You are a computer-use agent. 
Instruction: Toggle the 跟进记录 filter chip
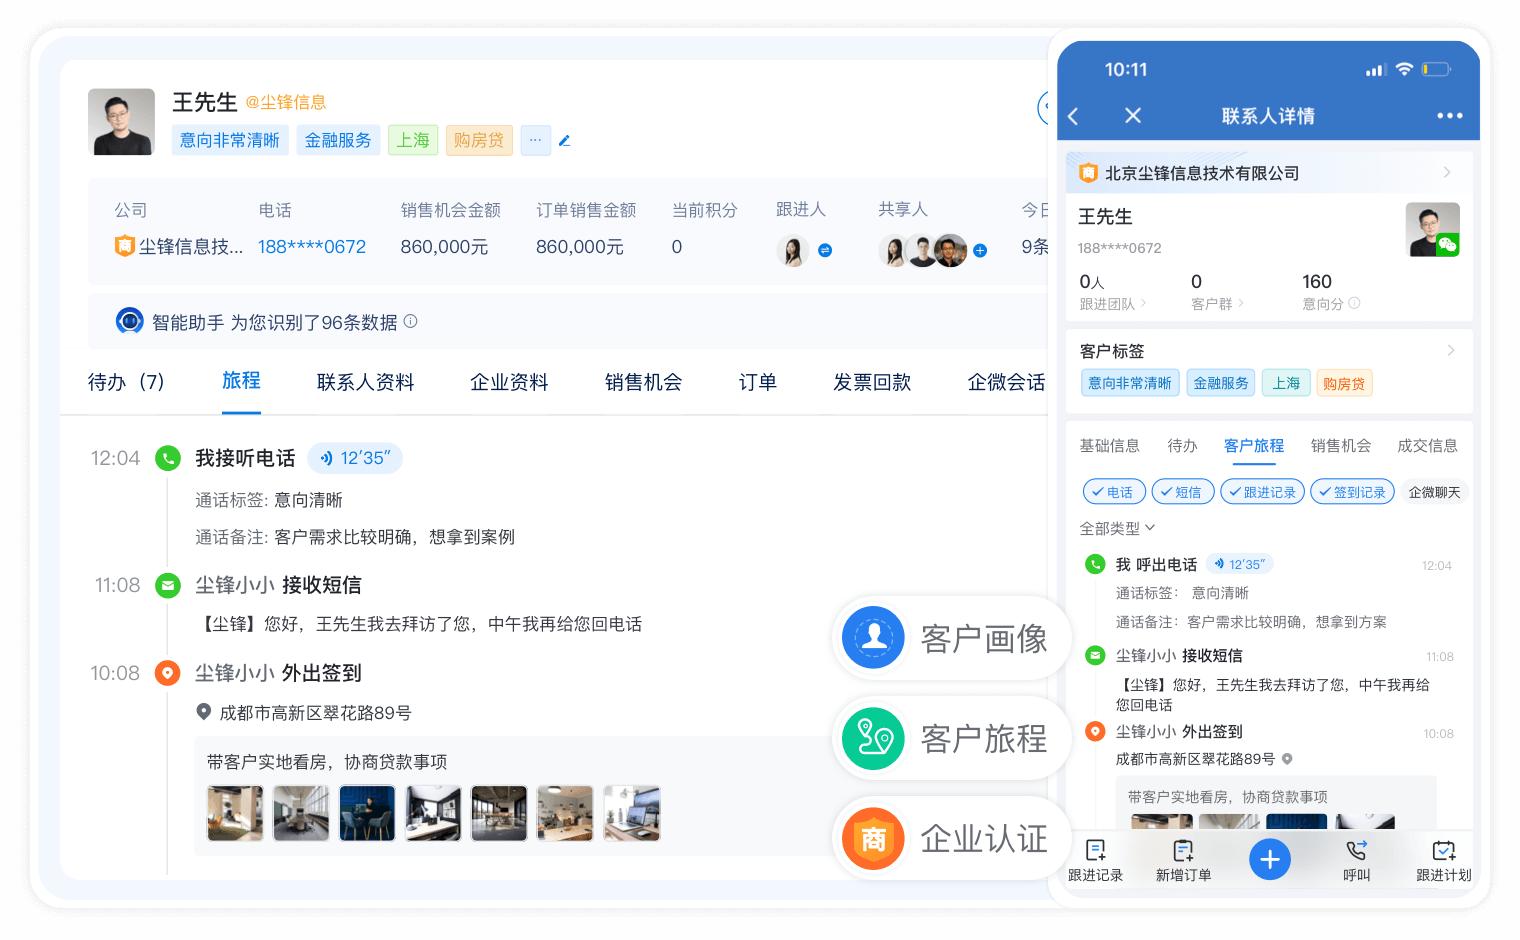[1262, 492]
